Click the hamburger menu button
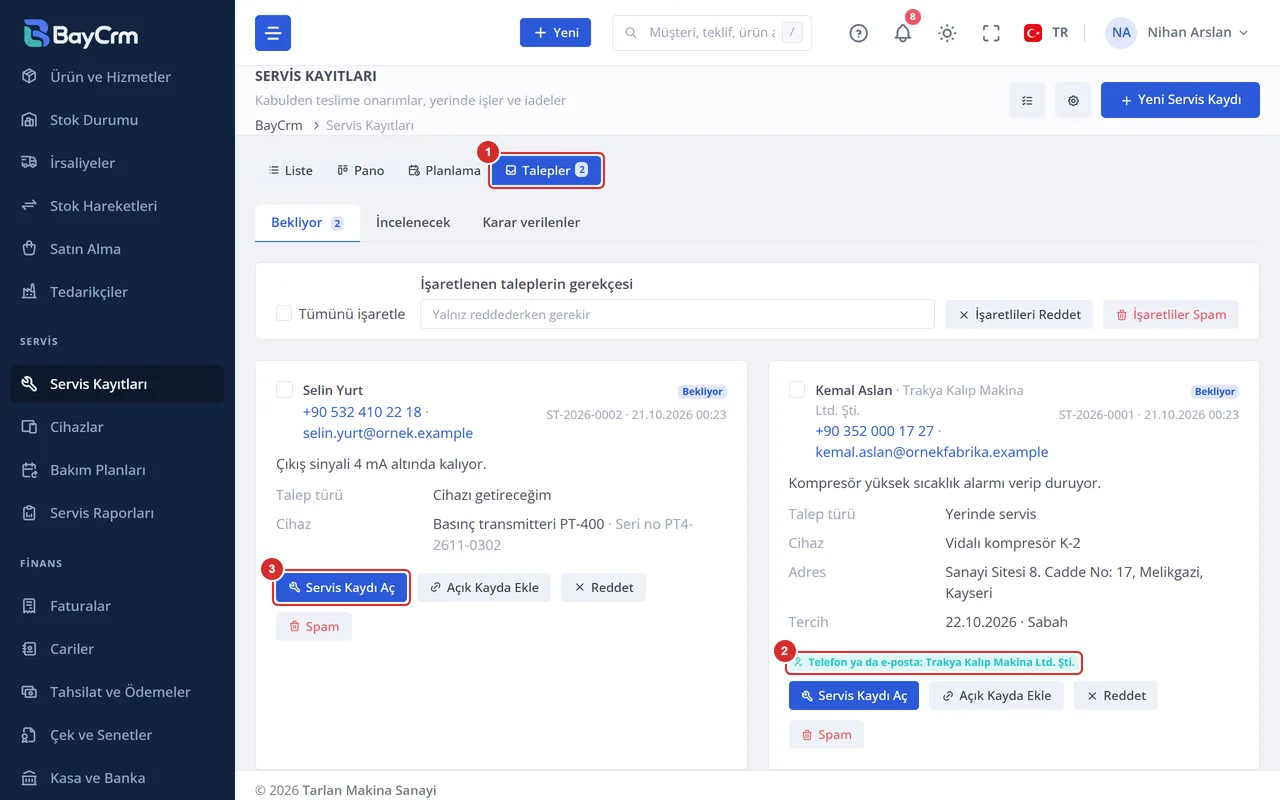1280x800 pixels. (273, 33)
